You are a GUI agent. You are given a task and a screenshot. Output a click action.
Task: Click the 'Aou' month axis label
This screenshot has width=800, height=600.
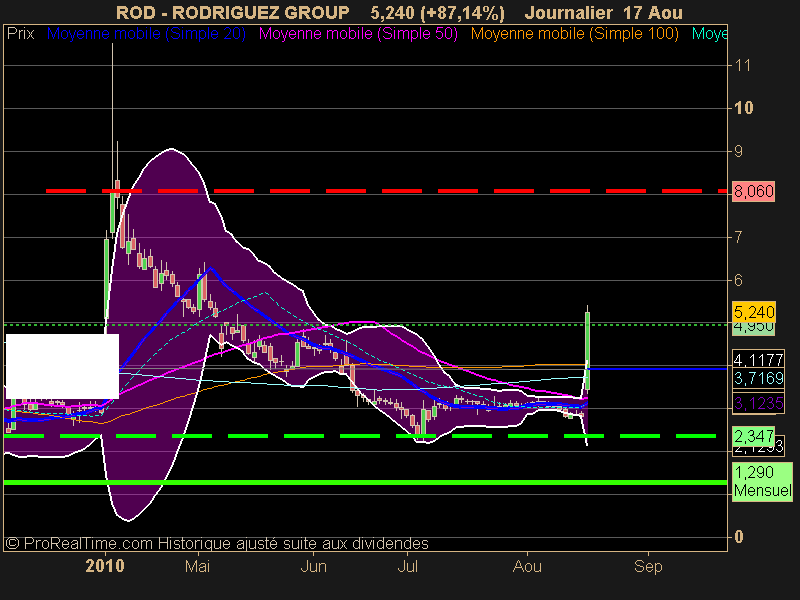pos(527,566)
